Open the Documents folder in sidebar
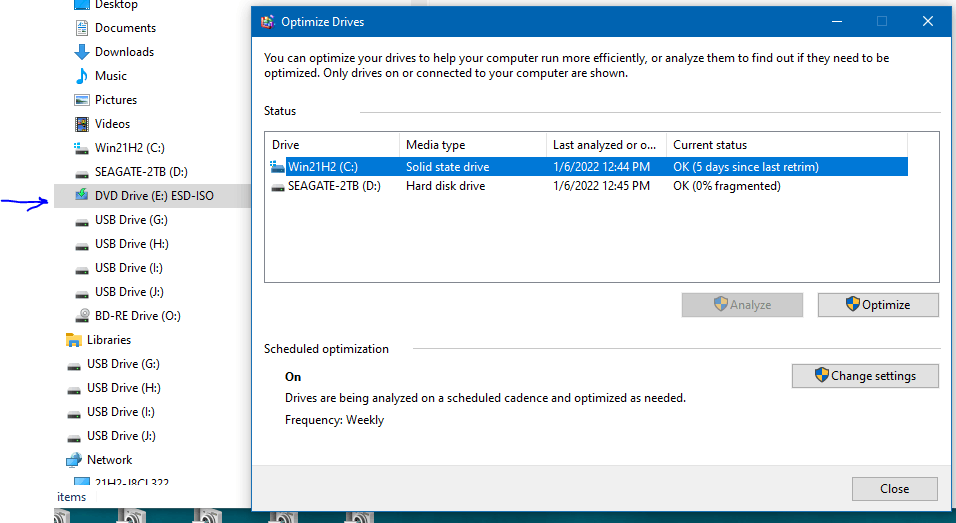This screenshot has width=956, height=523. click(125, 28)
